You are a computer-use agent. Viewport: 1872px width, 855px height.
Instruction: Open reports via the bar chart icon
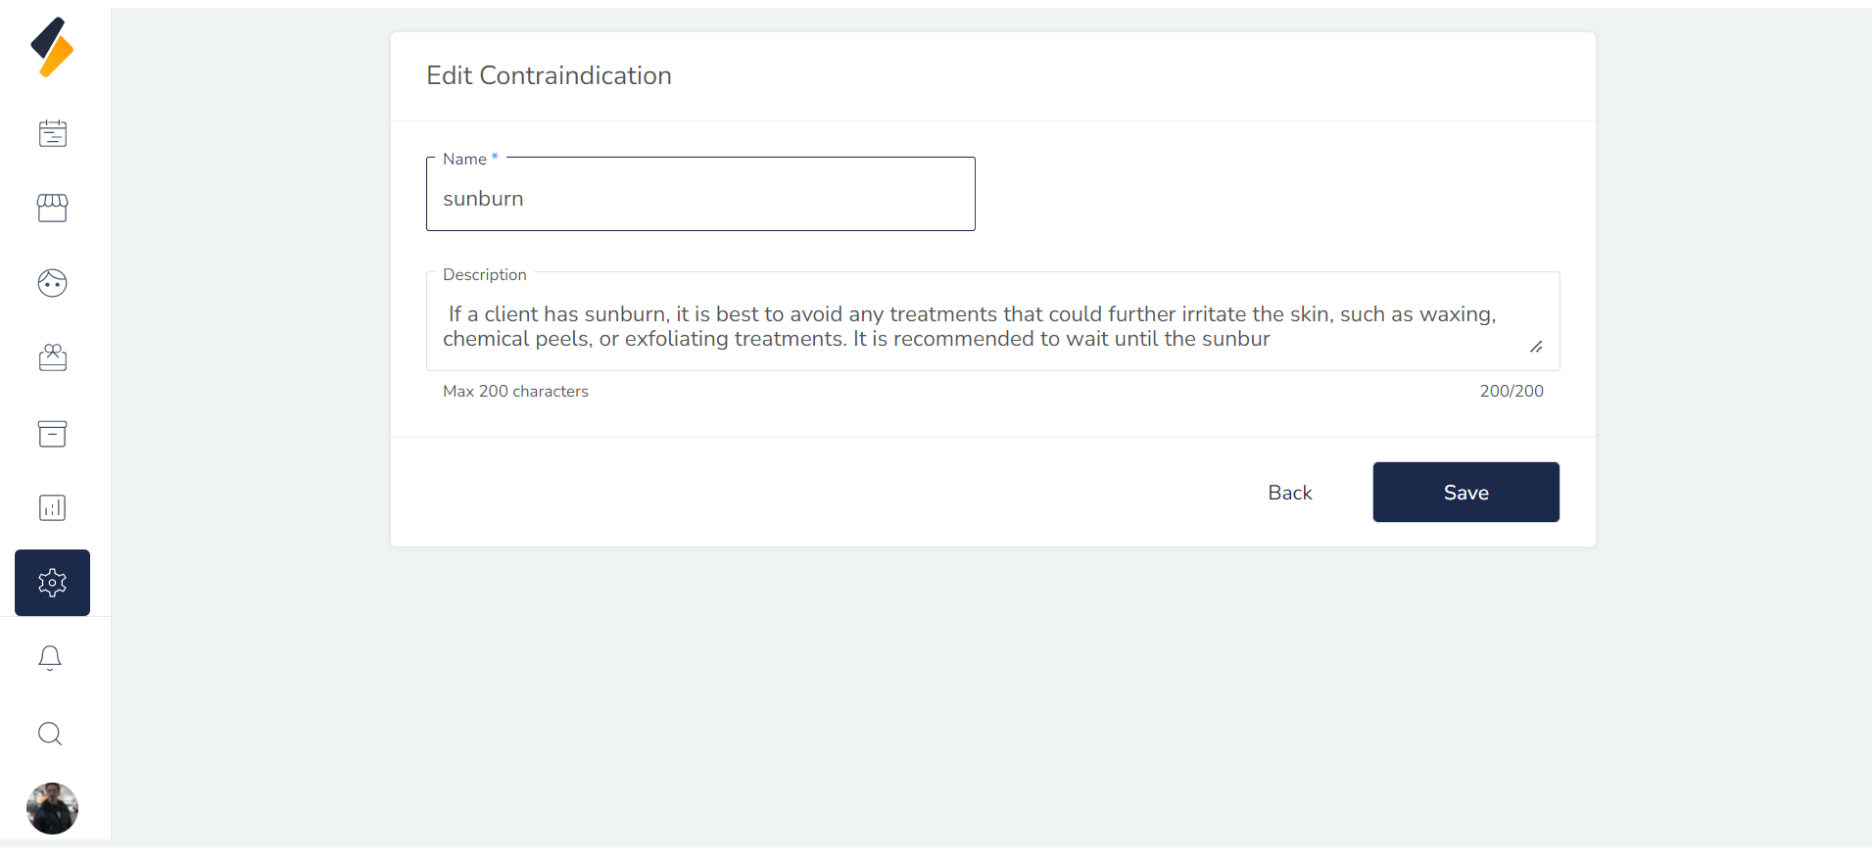[52, 508]
